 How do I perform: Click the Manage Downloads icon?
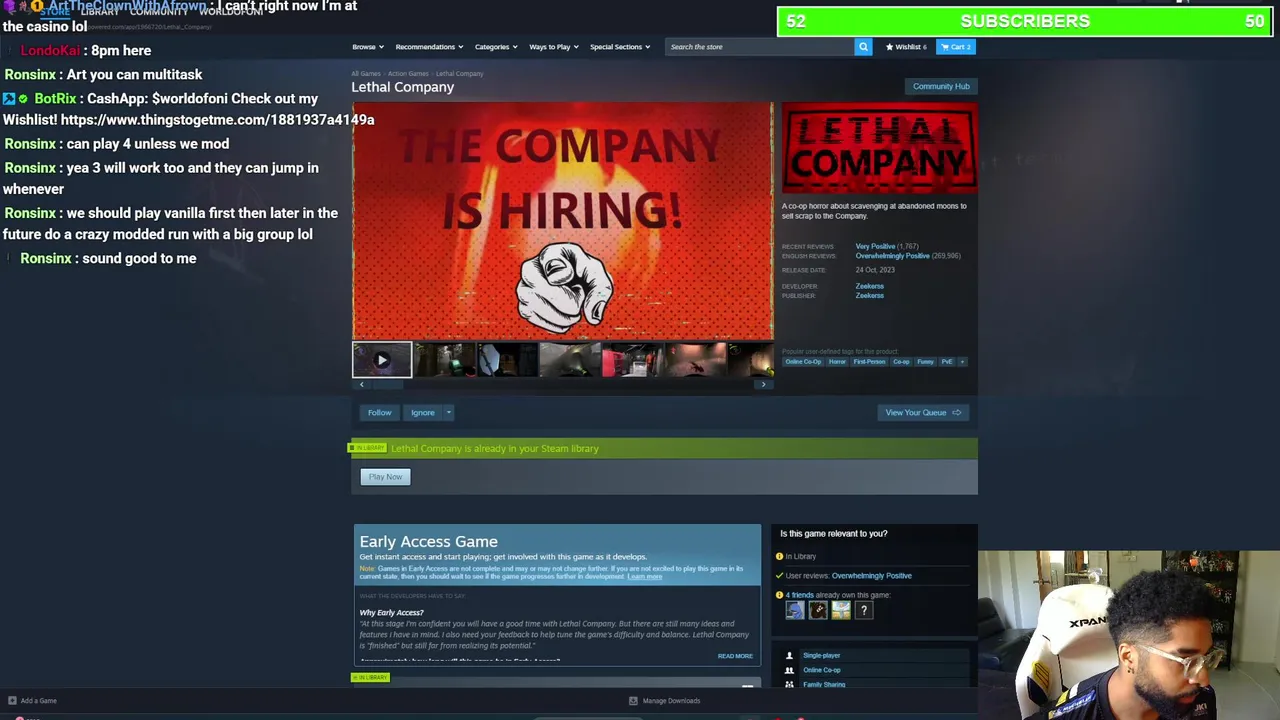tap(633, 701)
